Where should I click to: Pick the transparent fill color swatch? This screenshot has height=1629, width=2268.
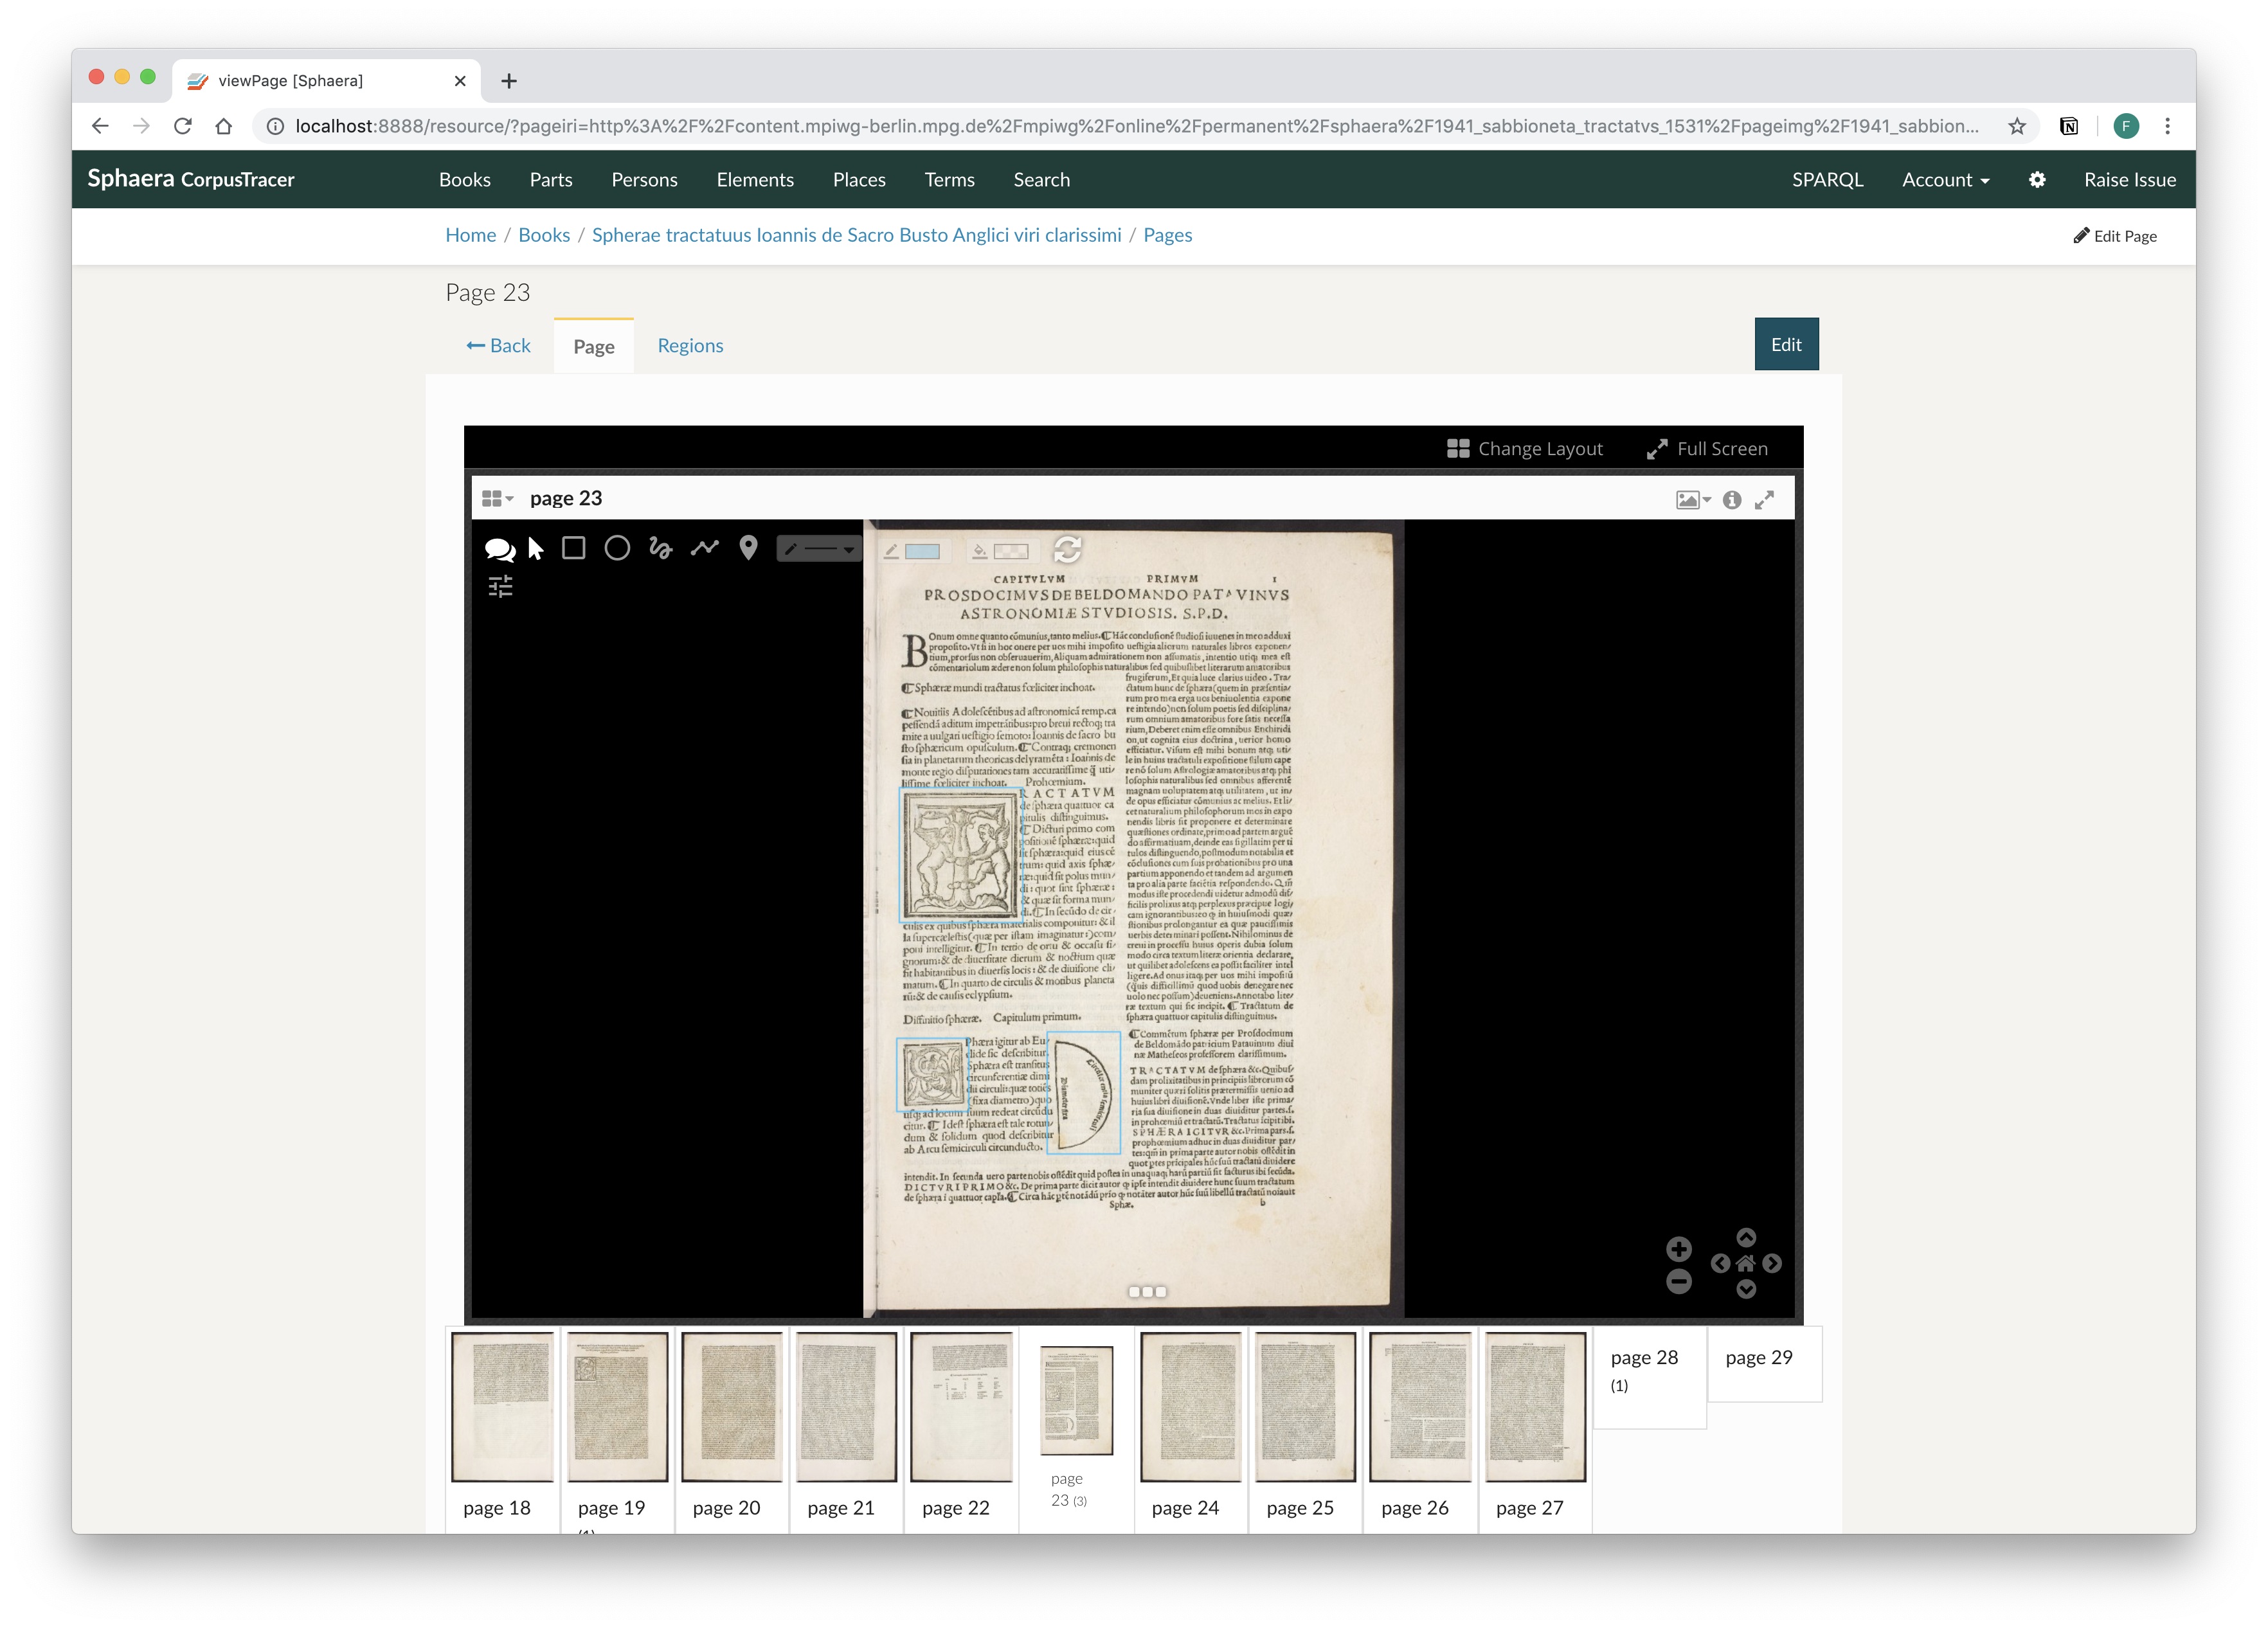[1010, 551]
